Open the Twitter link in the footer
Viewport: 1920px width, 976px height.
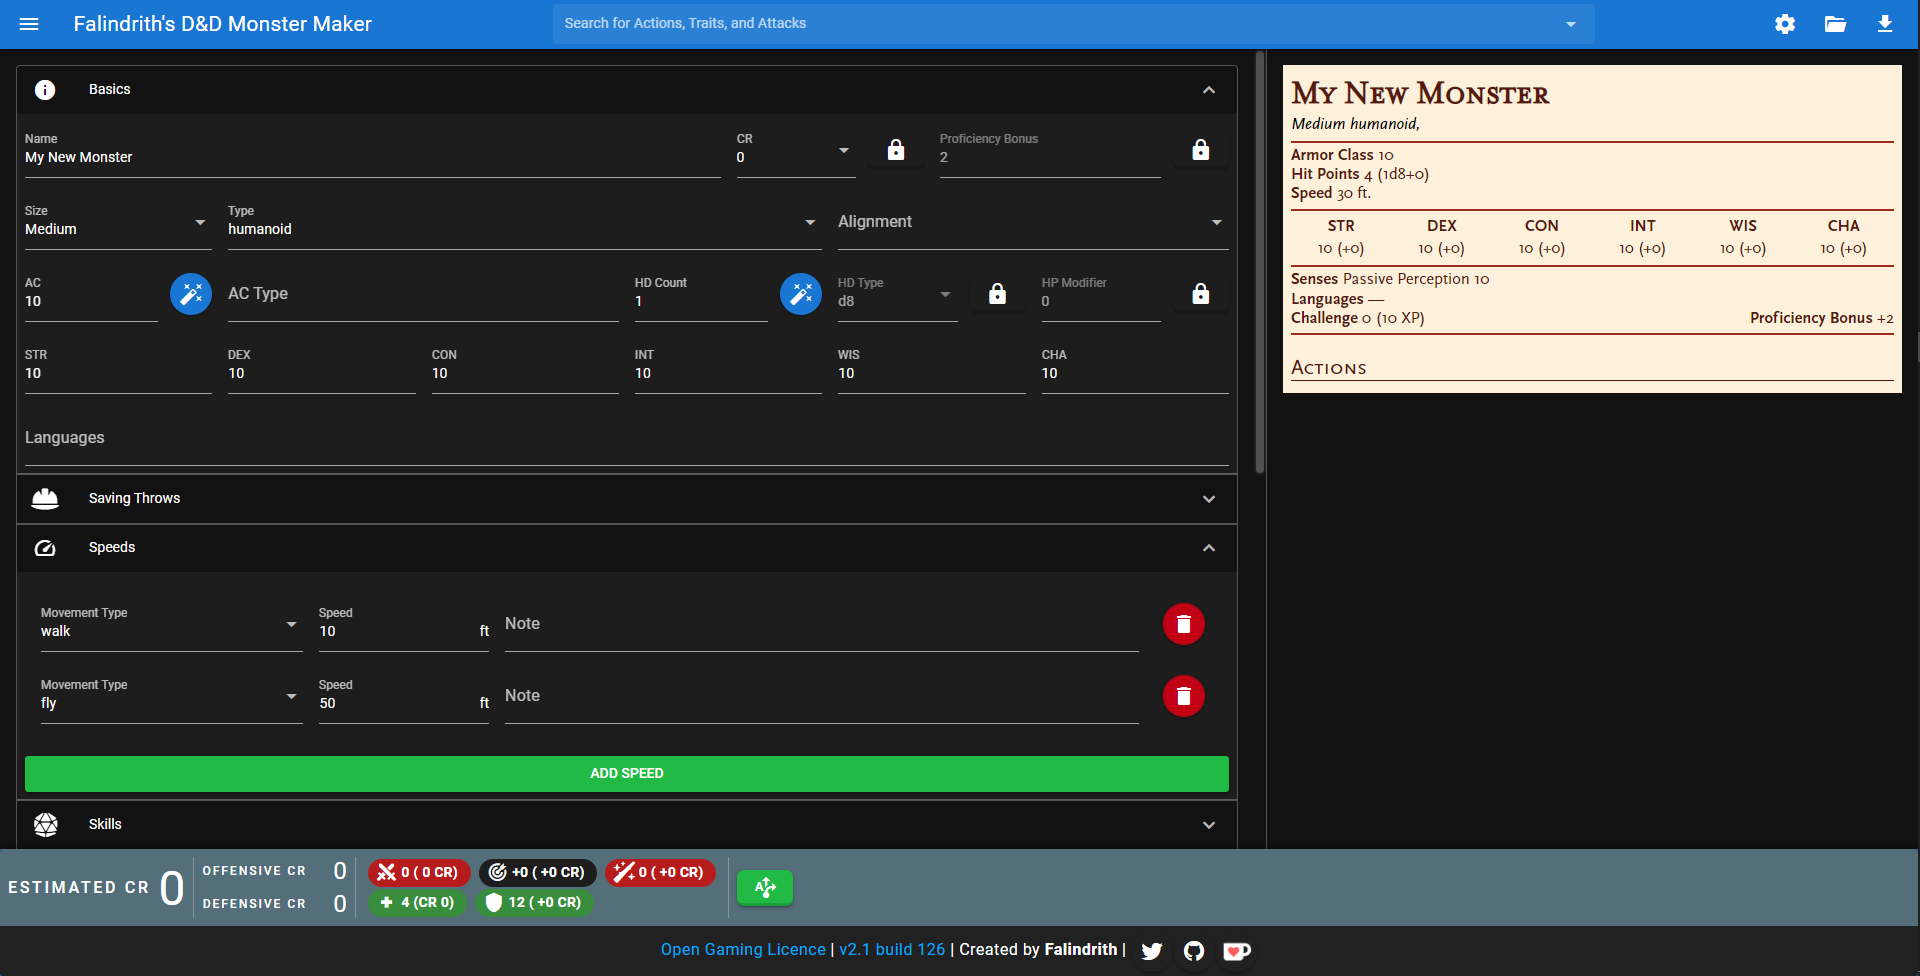(x=1152, y=950)
